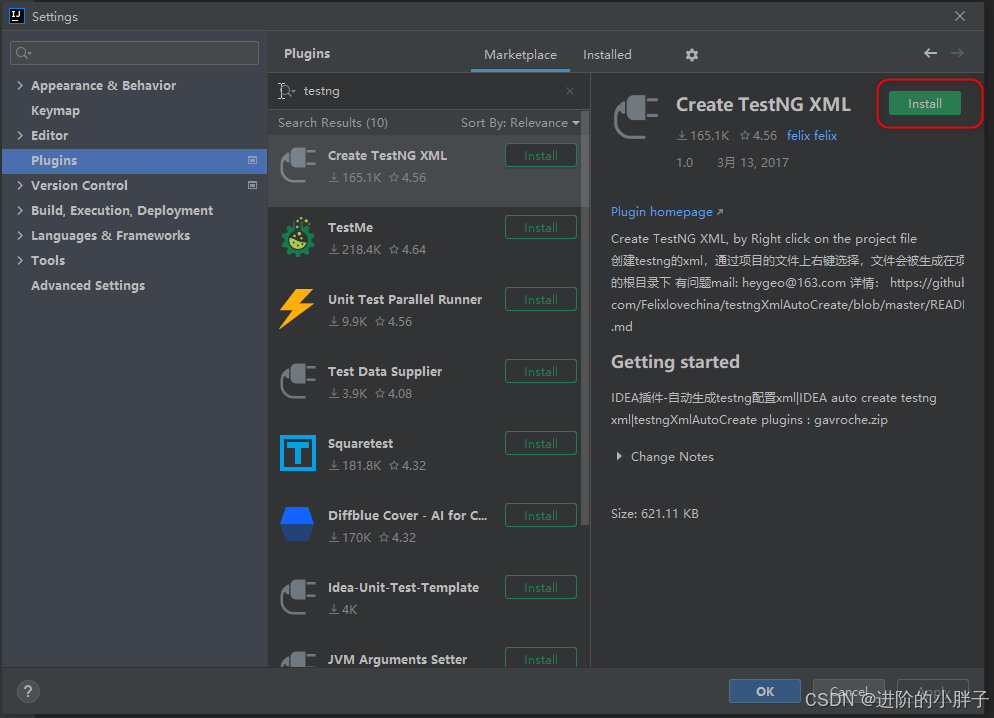
Task: Click the Unit Test Parallel Runner lightning icon
Action: (298, 309)
